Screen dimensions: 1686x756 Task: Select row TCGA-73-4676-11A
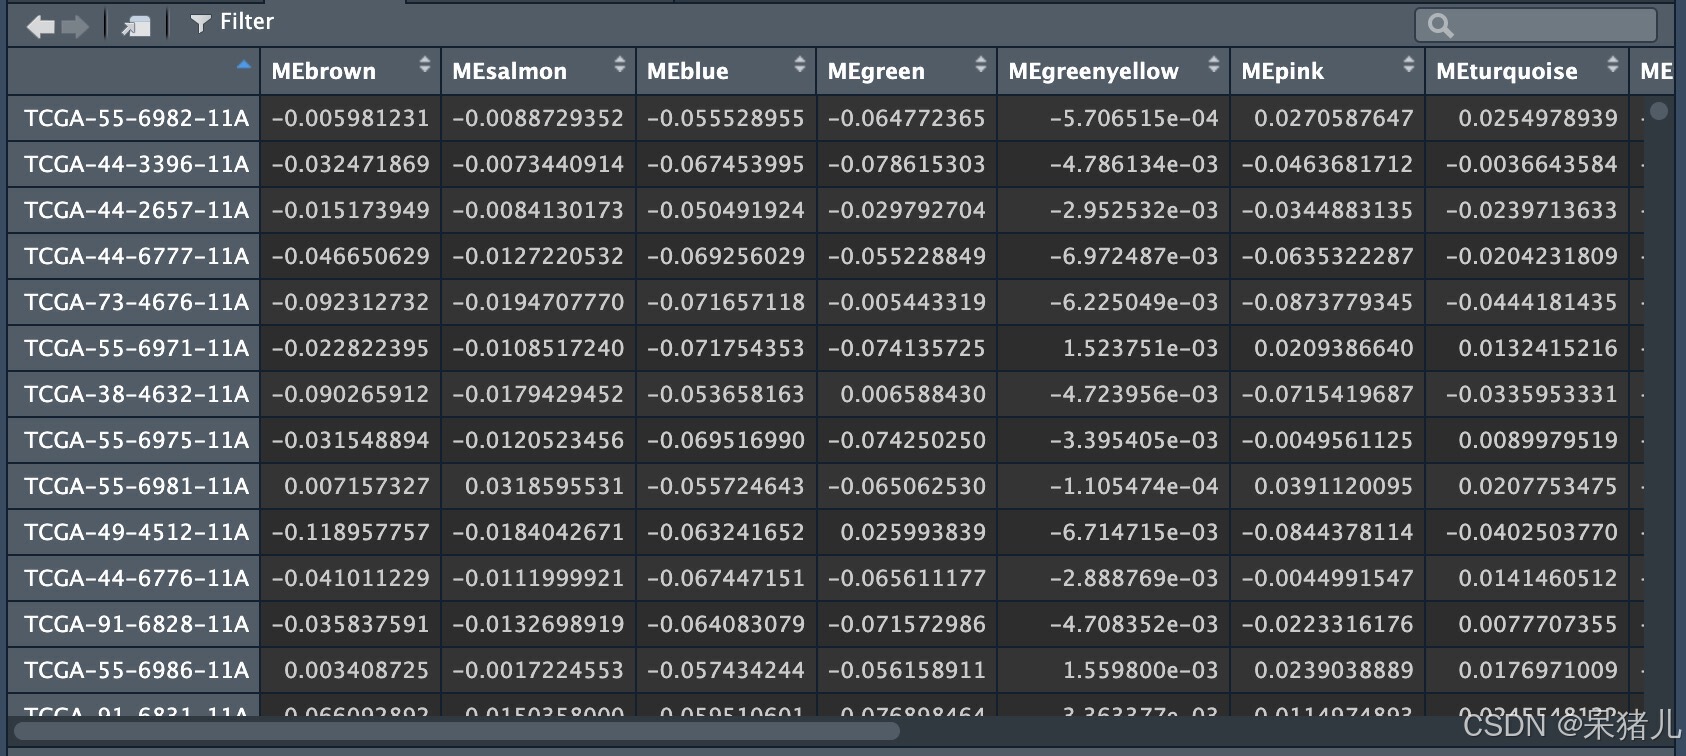pos(136,302)
